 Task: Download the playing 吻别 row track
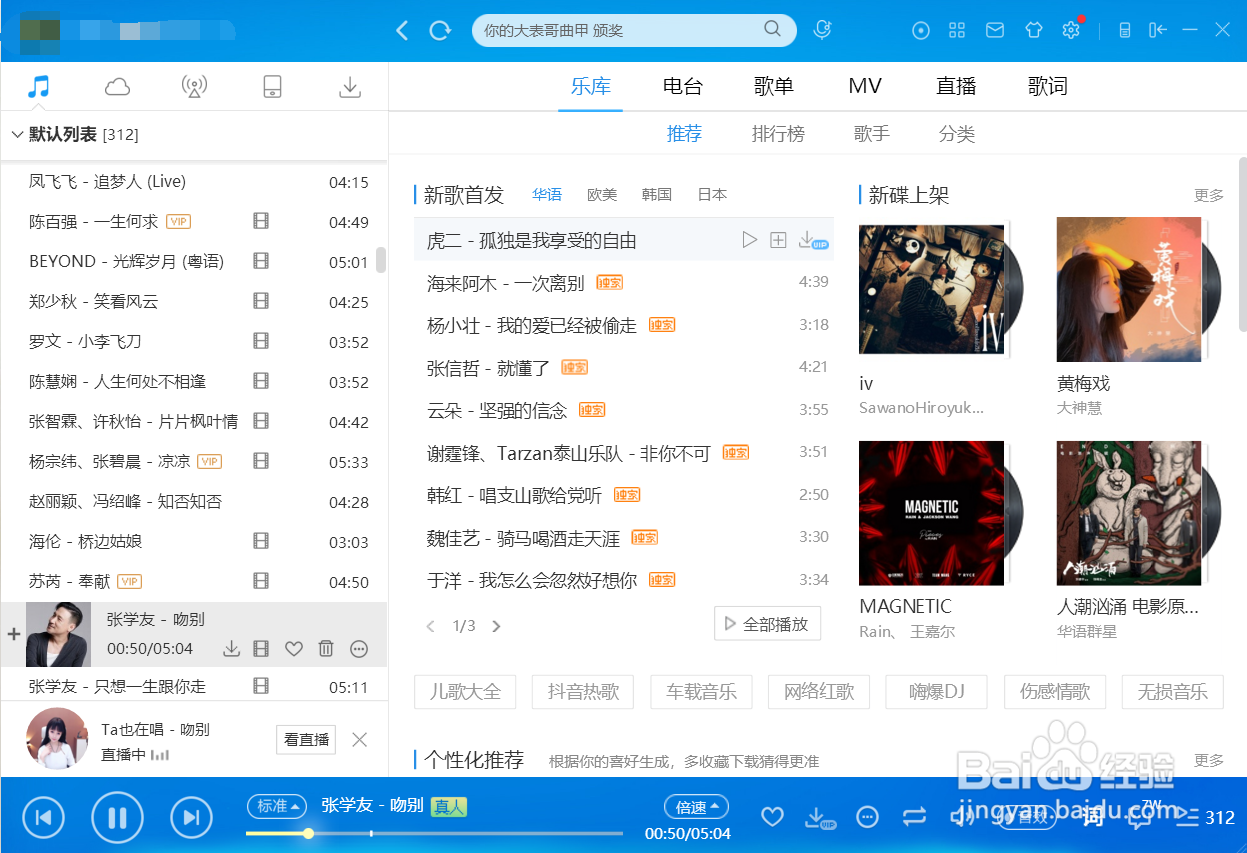pyautogui.click(x=231, y=649)
